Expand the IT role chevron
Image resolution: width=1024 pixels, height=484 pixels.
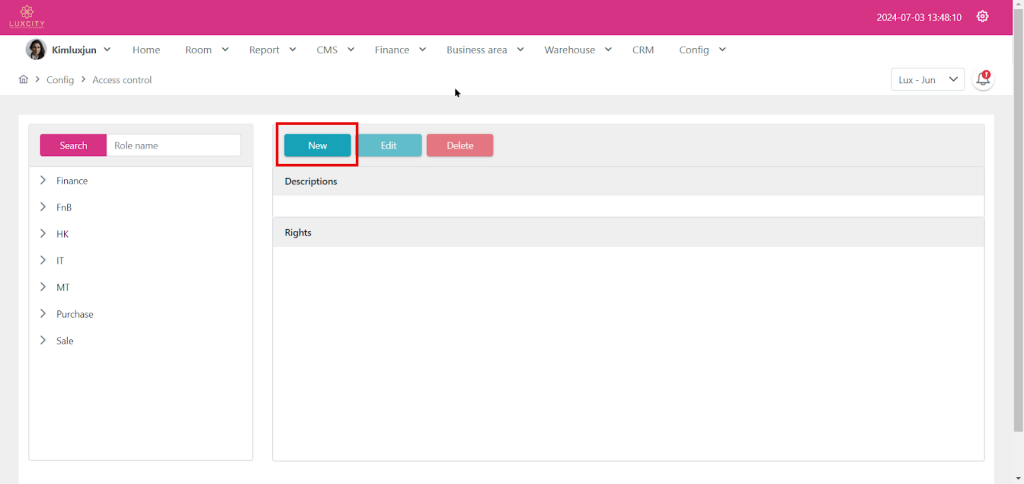tap(43, 260)
